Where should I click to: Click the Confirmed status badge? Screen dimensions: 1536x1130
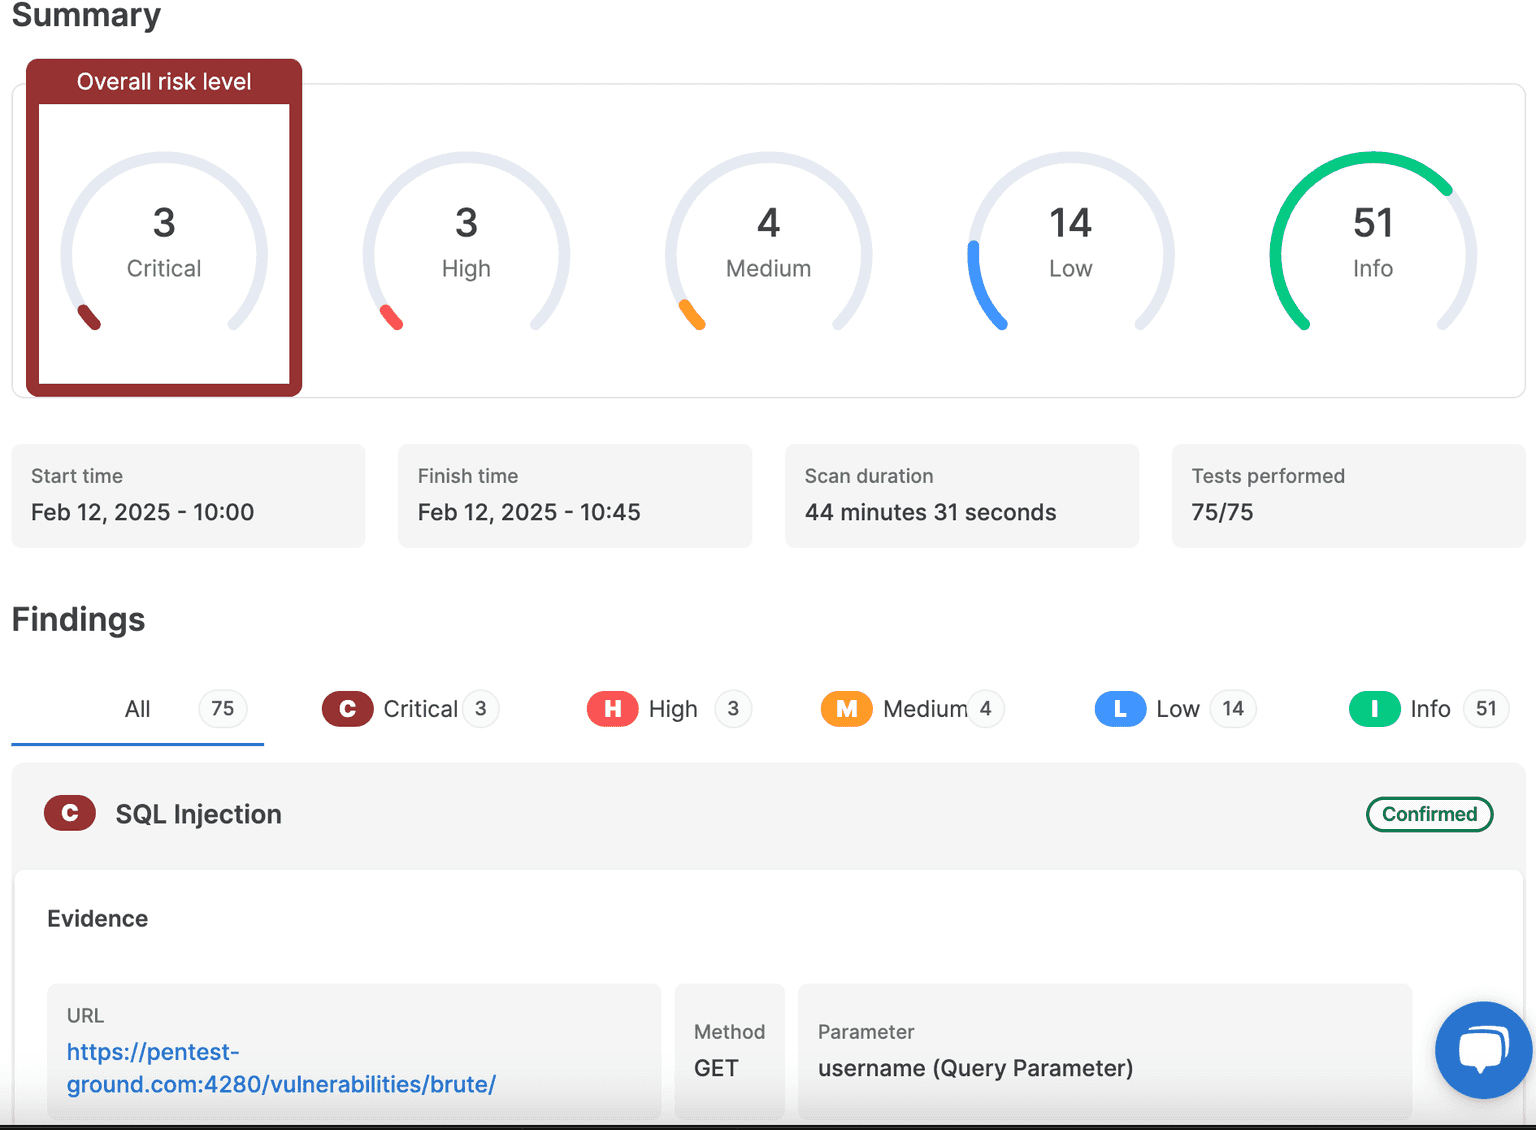point(1429,814)
